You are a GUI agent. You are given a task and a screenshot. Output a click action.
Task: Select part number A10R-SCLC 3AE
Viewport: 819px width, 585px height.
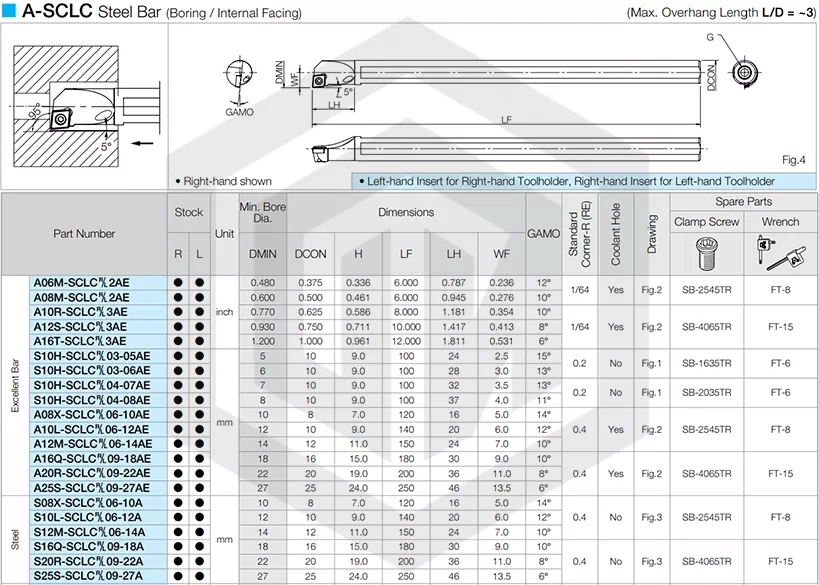point(80,312)
